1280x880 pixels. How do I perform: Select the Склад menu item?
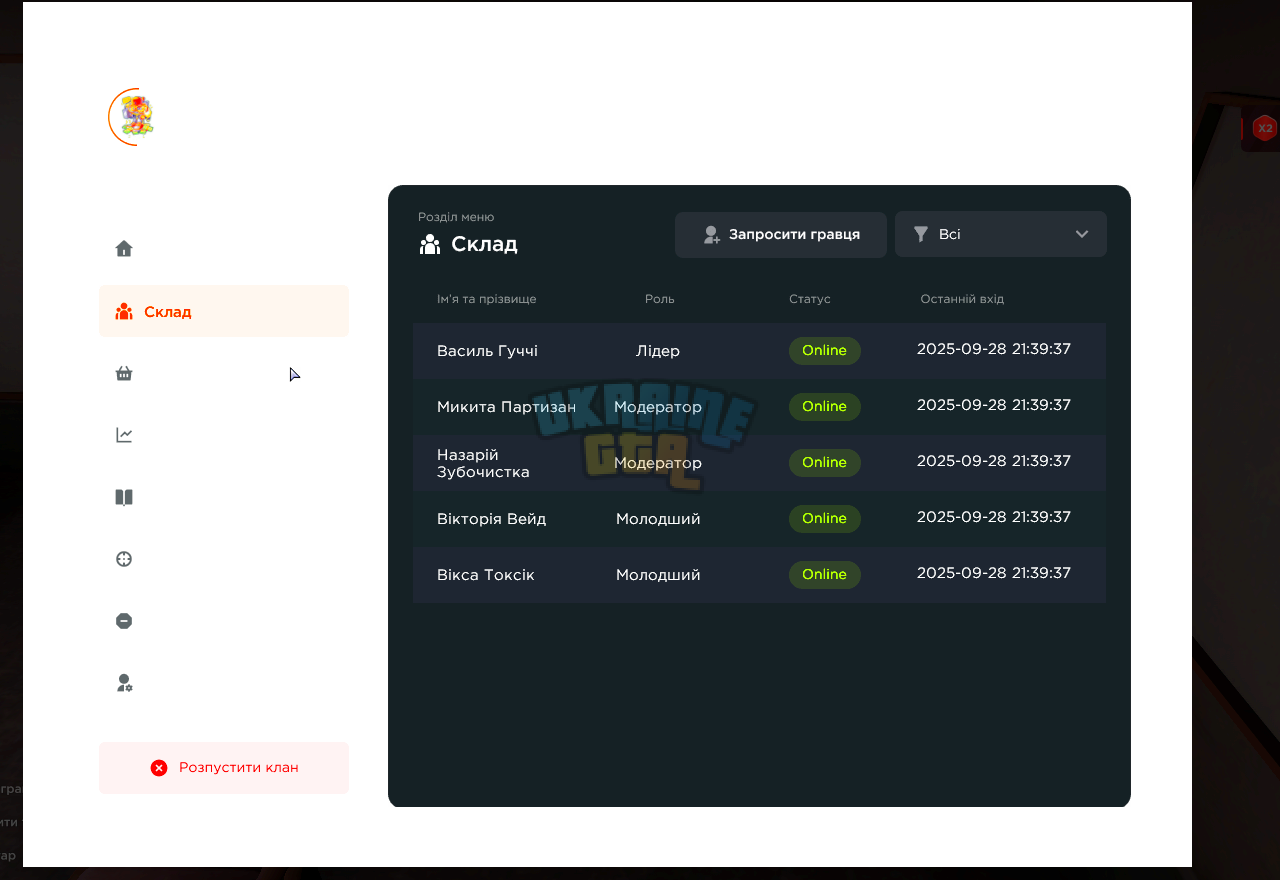(x=224, y=311)
